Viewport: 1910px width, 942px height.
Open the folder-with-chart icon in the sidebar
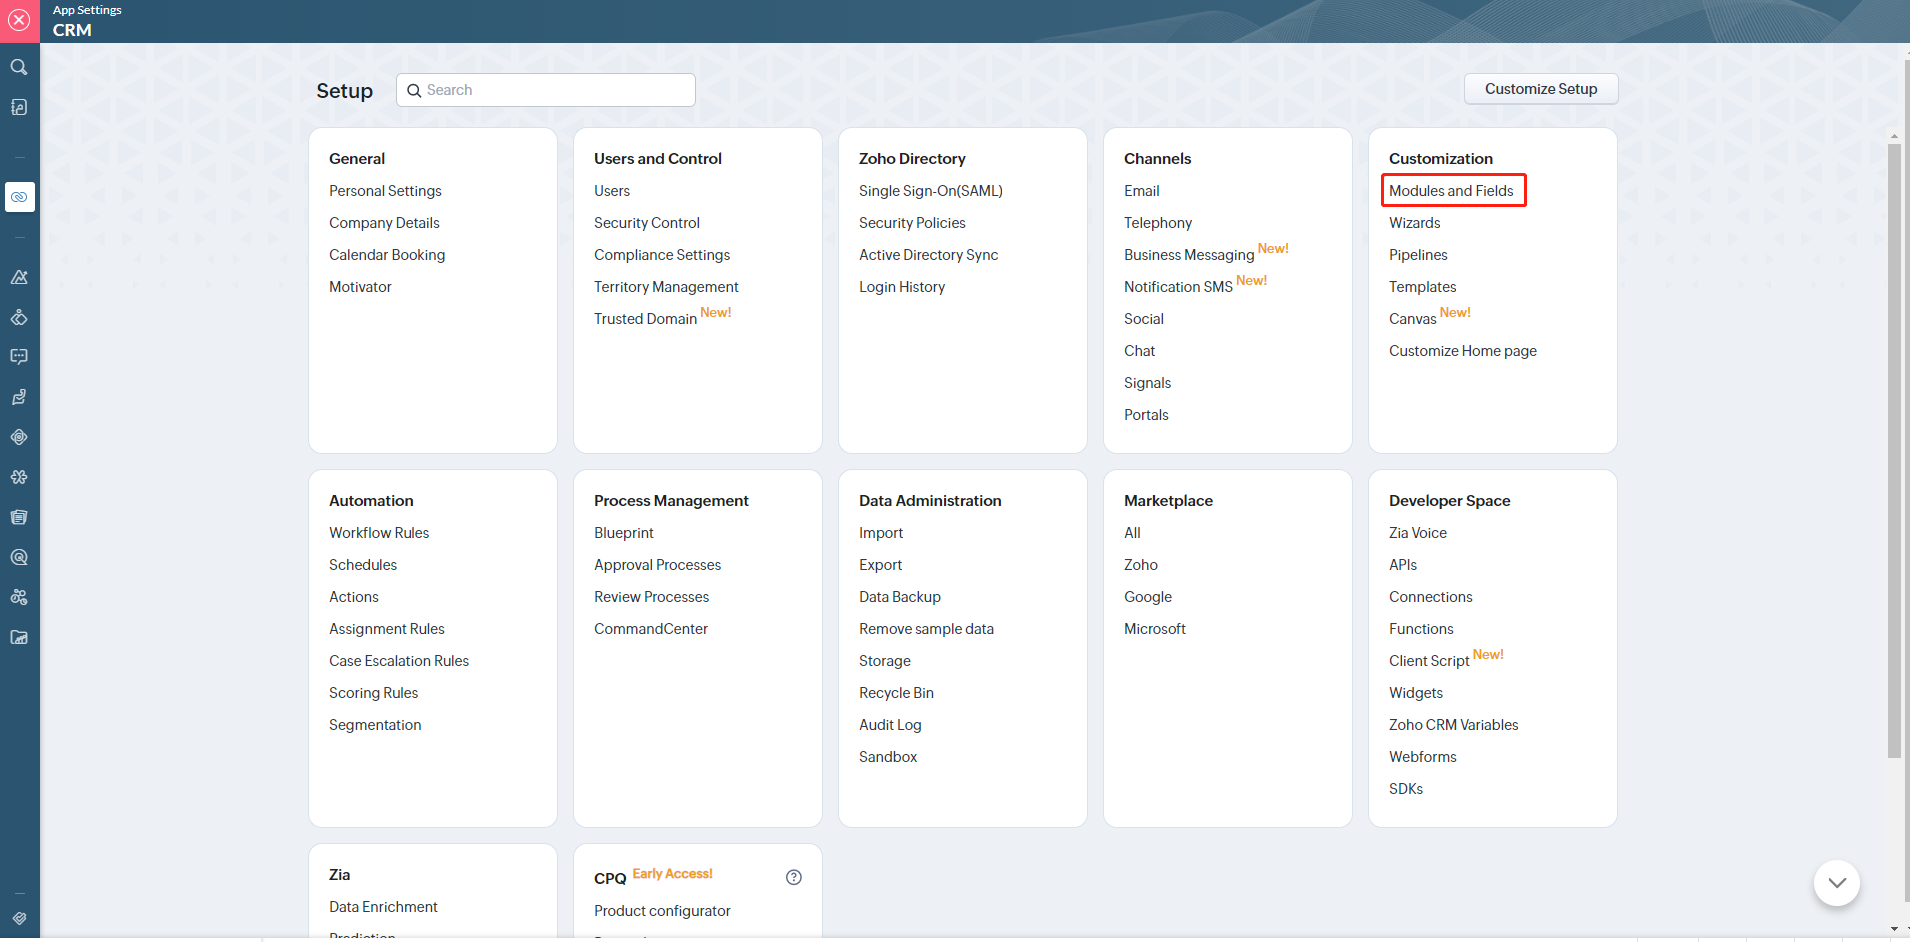click(19, 637)
